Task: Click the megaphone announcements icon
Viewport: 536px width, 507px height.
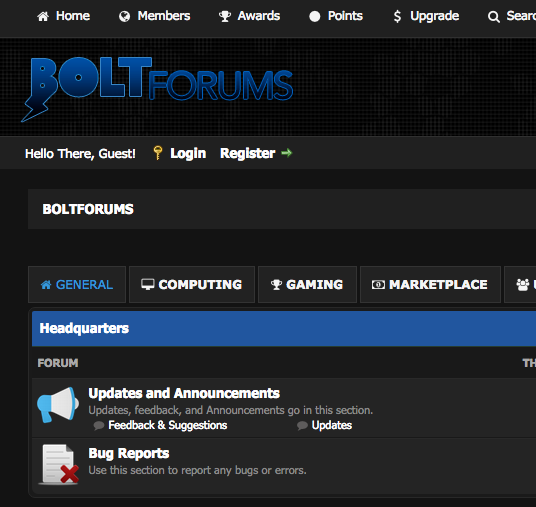Action: tap(58, 405)
